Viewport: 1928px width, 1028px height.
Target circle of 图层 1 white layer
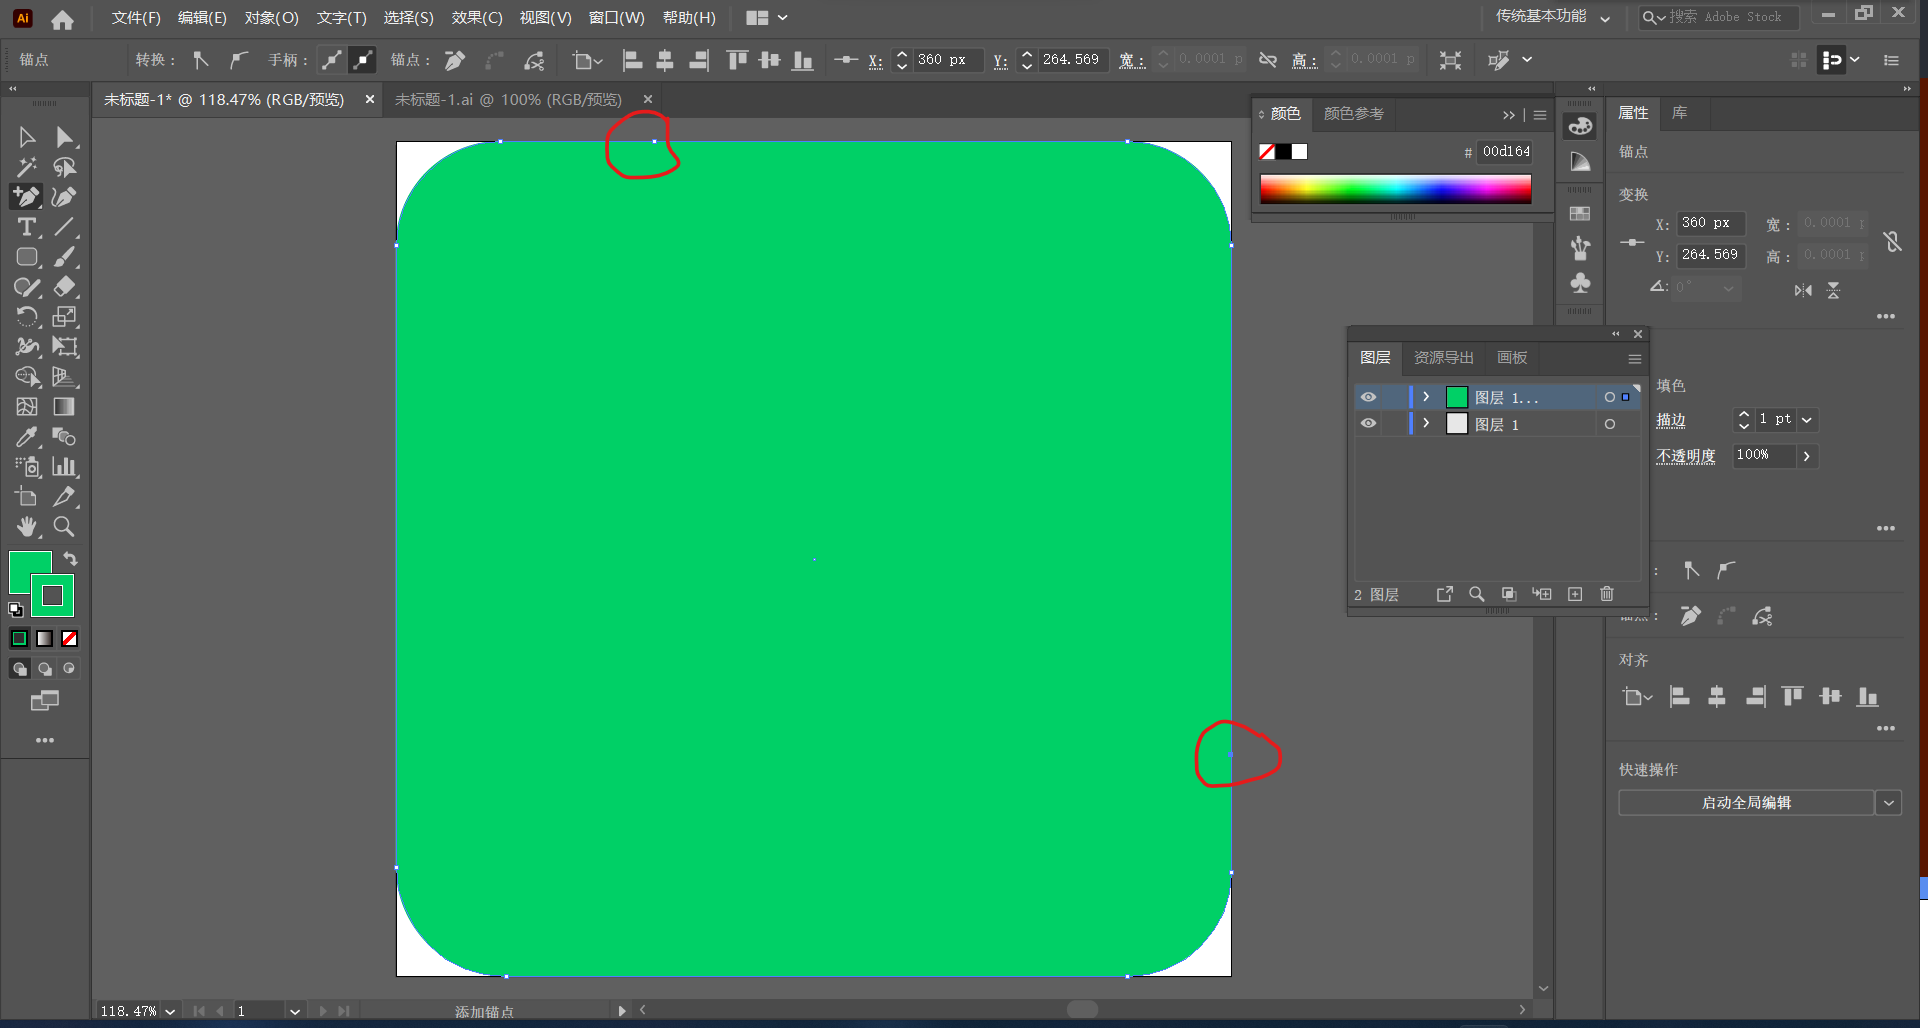coord(1610,424)
